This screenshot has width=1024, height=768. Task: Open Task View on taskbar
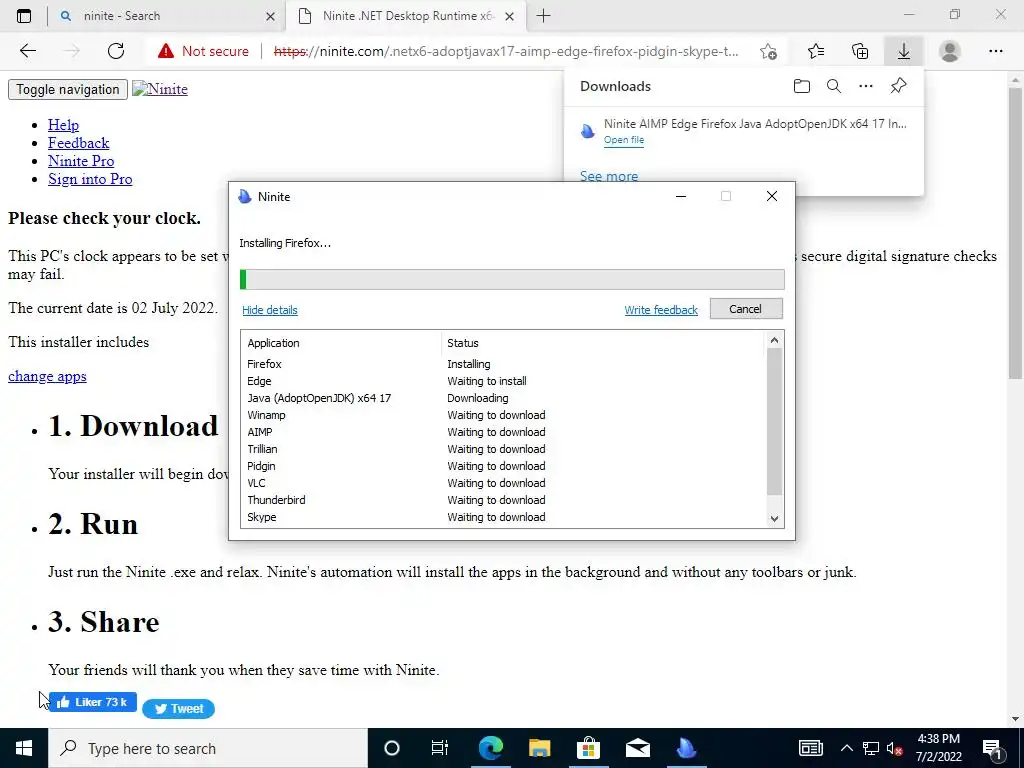440,748
